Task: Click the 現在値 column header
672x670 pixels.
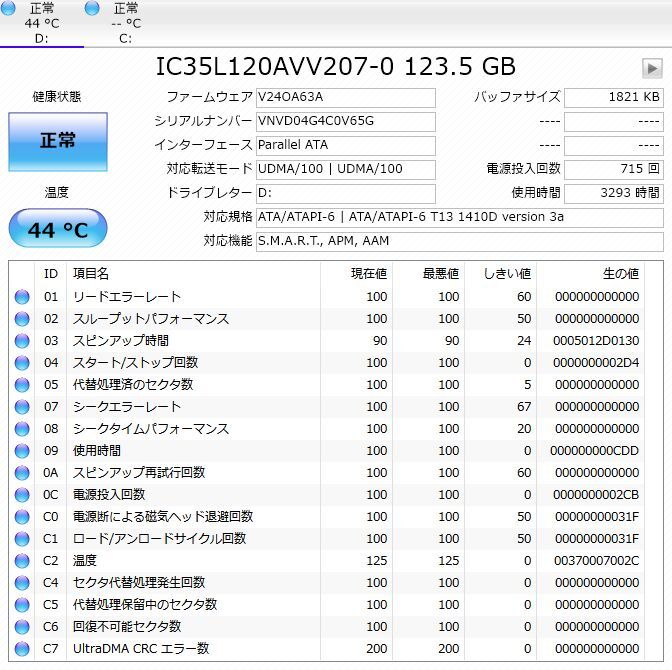Action: pos(357,273)
